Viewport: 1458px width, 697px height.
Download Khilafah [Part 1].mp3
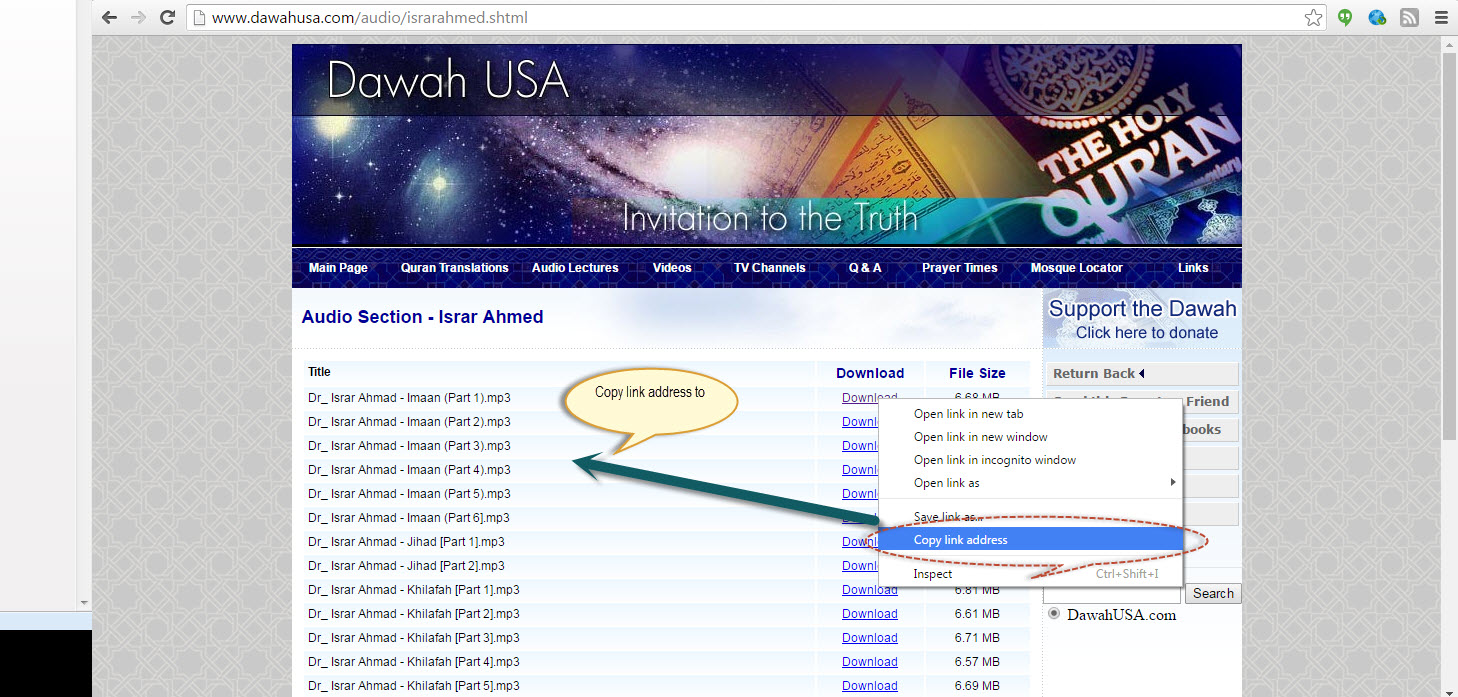[x=870, y=590]
